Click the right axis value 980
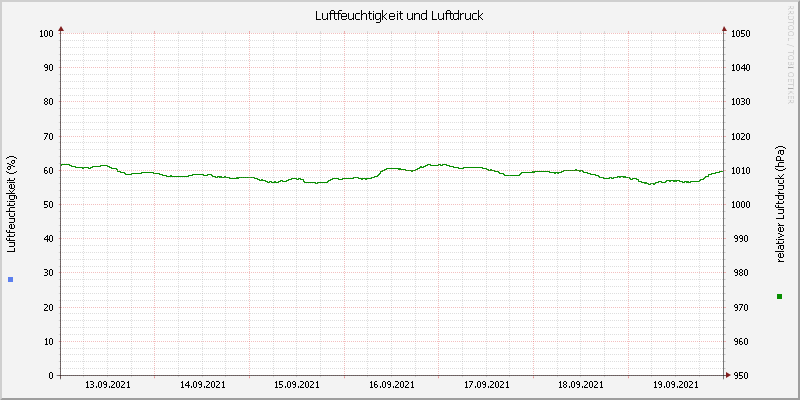 [x=739, y=273]
